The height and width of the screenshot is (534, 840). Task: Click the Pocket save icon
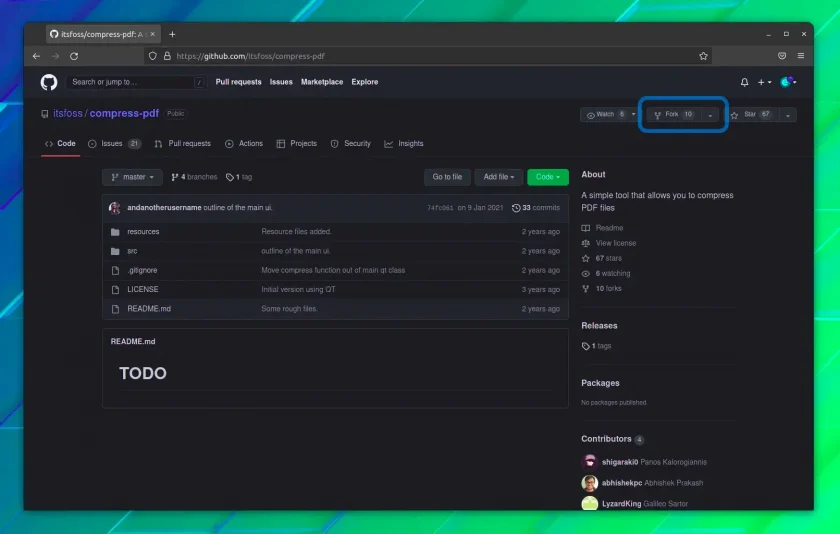click(782, 56)
